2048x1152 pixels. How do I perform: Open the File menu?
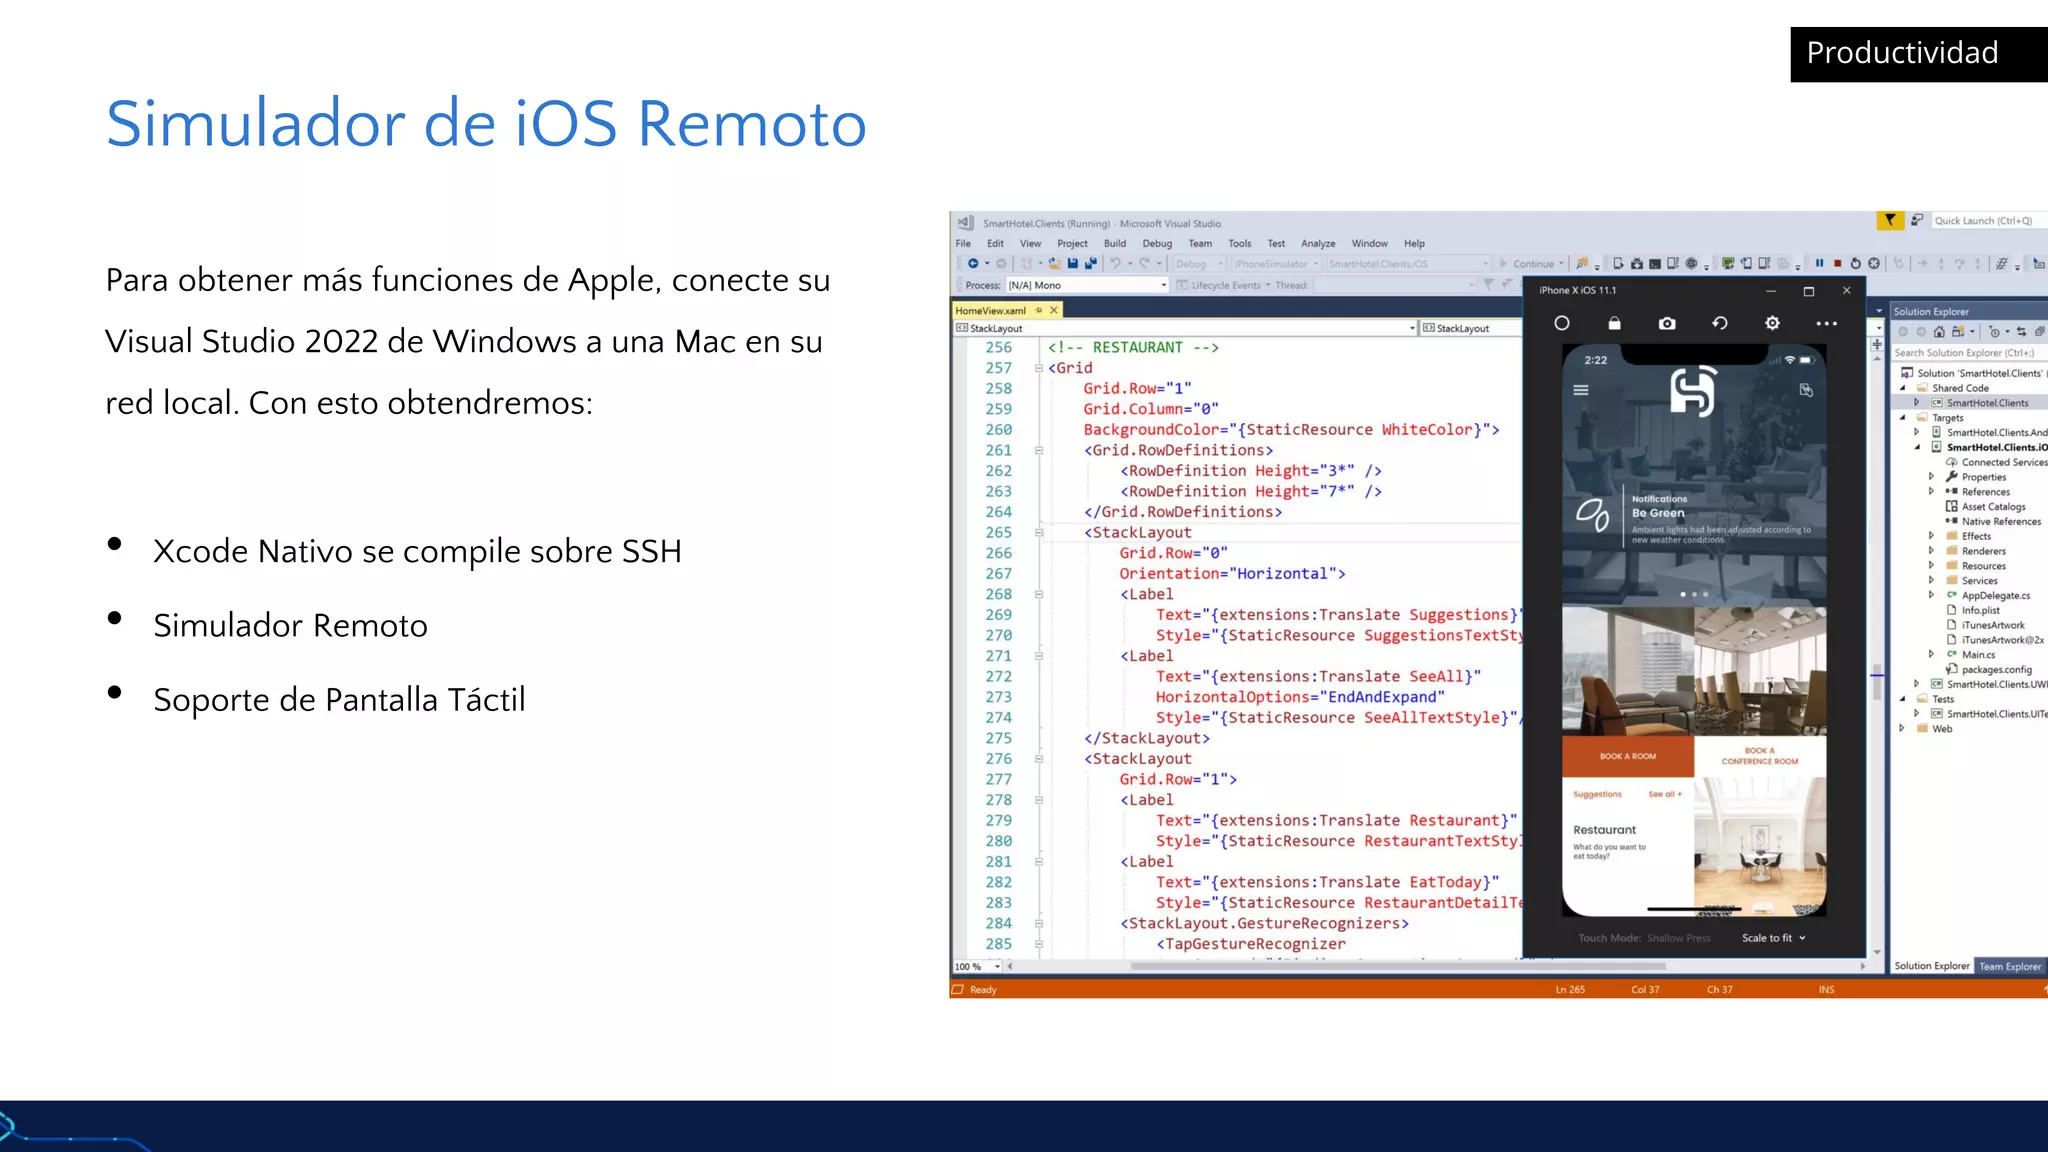coord(963,244)
